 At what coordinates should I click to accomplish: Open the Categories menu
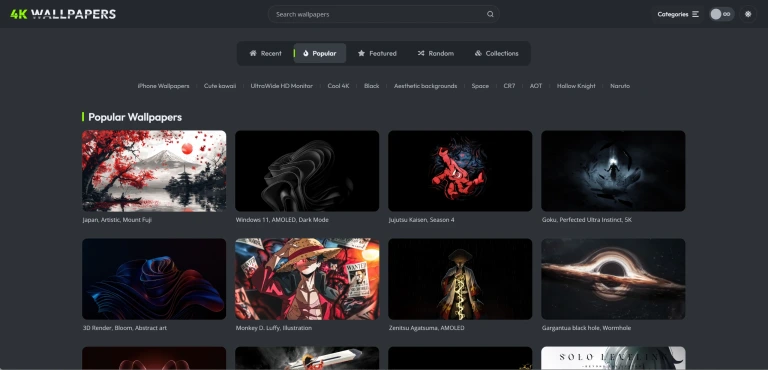pos(678,14)
